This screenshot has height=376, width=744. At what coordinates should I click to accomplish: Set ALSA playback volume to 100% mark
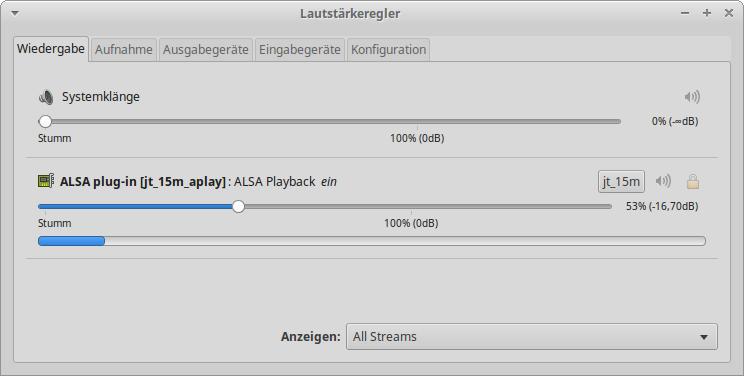pyautogui.click(x=411, y=207)
